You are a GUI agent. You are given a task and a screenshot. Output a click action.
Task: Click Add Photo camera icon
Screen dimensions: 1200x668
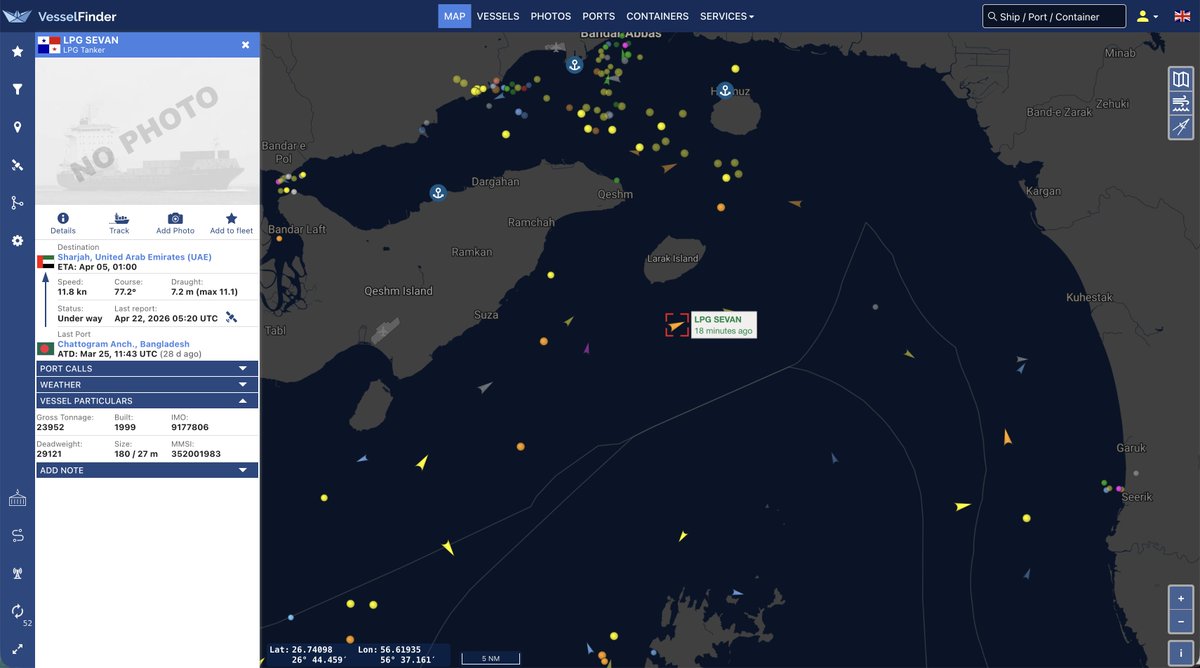tap(175, 224)
